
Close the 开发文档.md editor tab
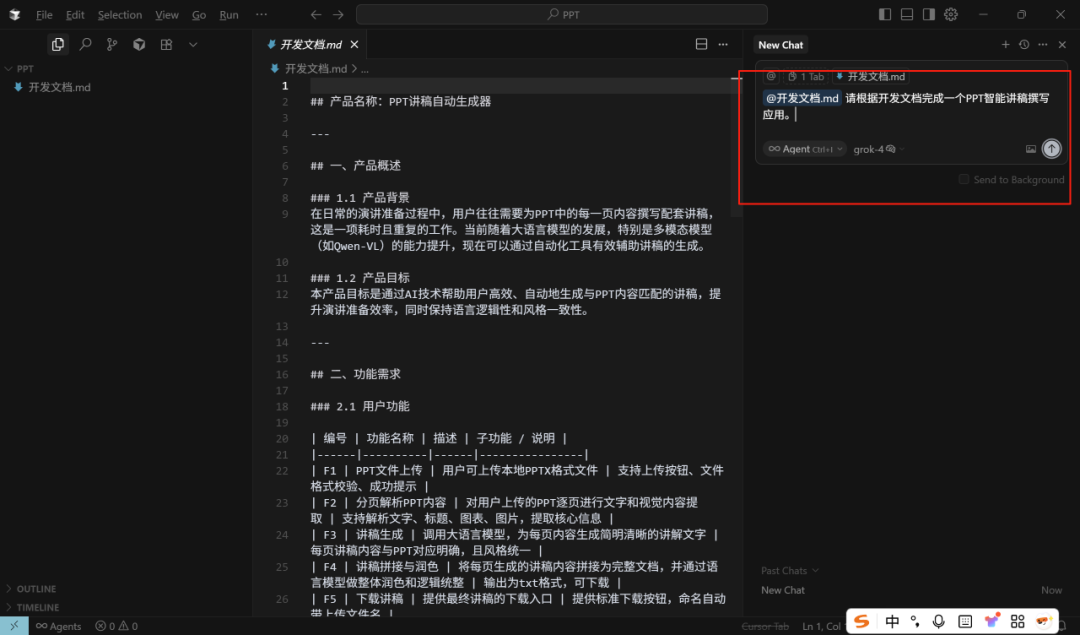coord(354,44)
